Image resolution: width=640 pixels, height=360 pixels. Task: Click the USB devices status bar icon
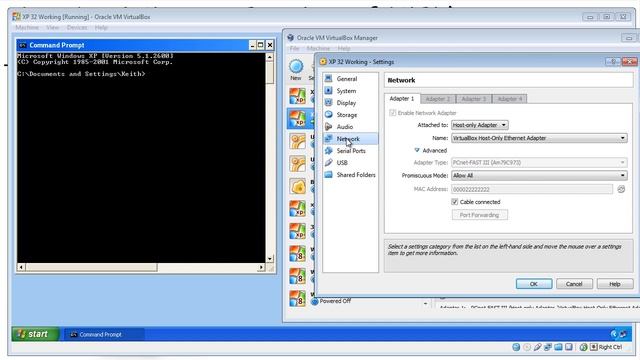click(538, 347)
